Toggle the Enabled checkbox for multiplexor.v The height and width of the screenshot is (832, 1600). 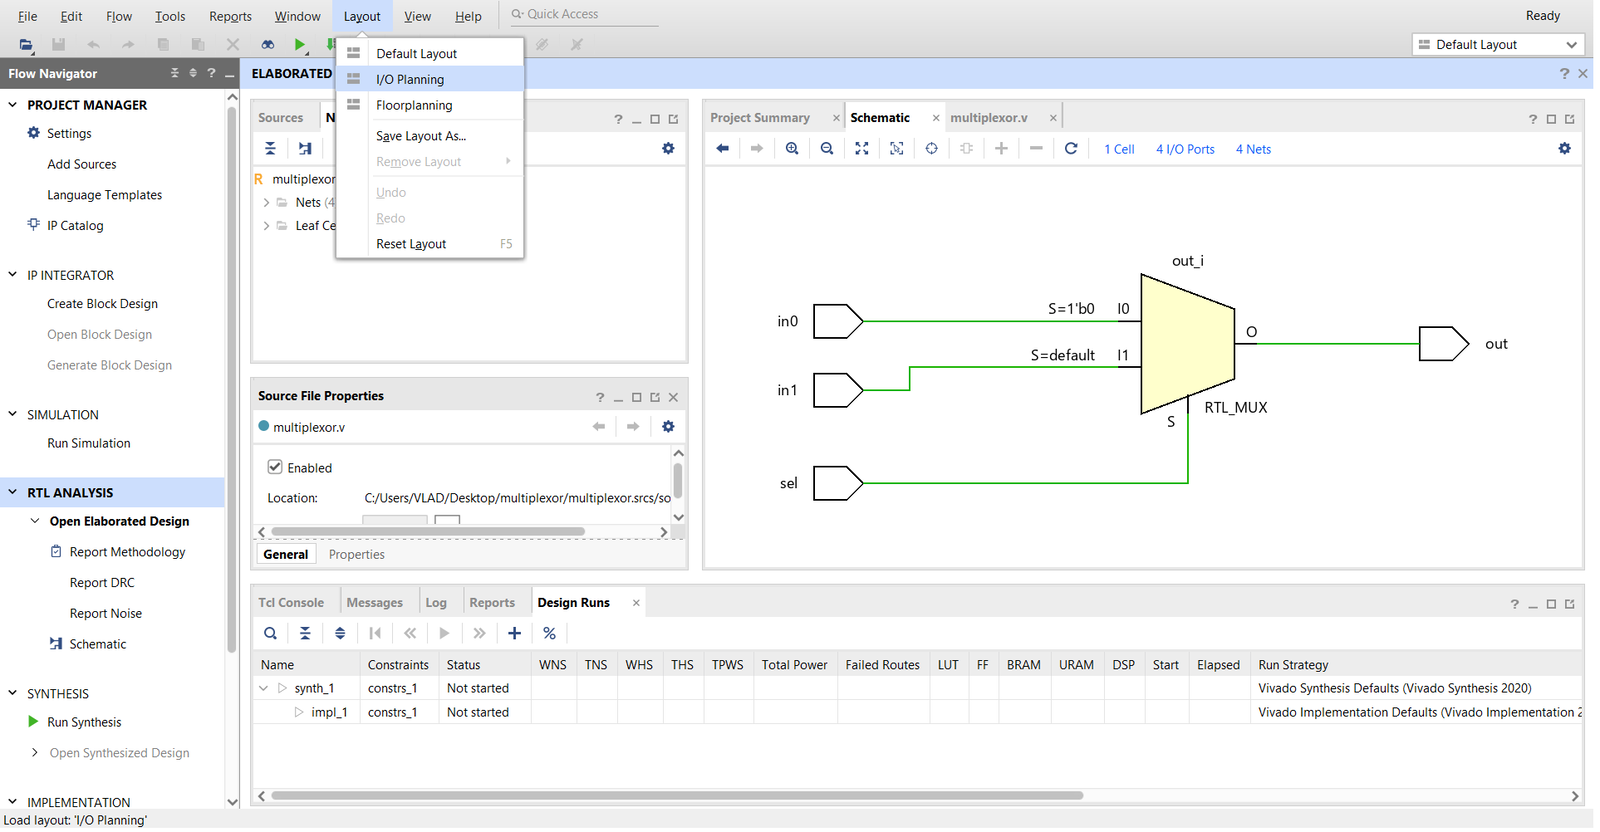(275, 467)
